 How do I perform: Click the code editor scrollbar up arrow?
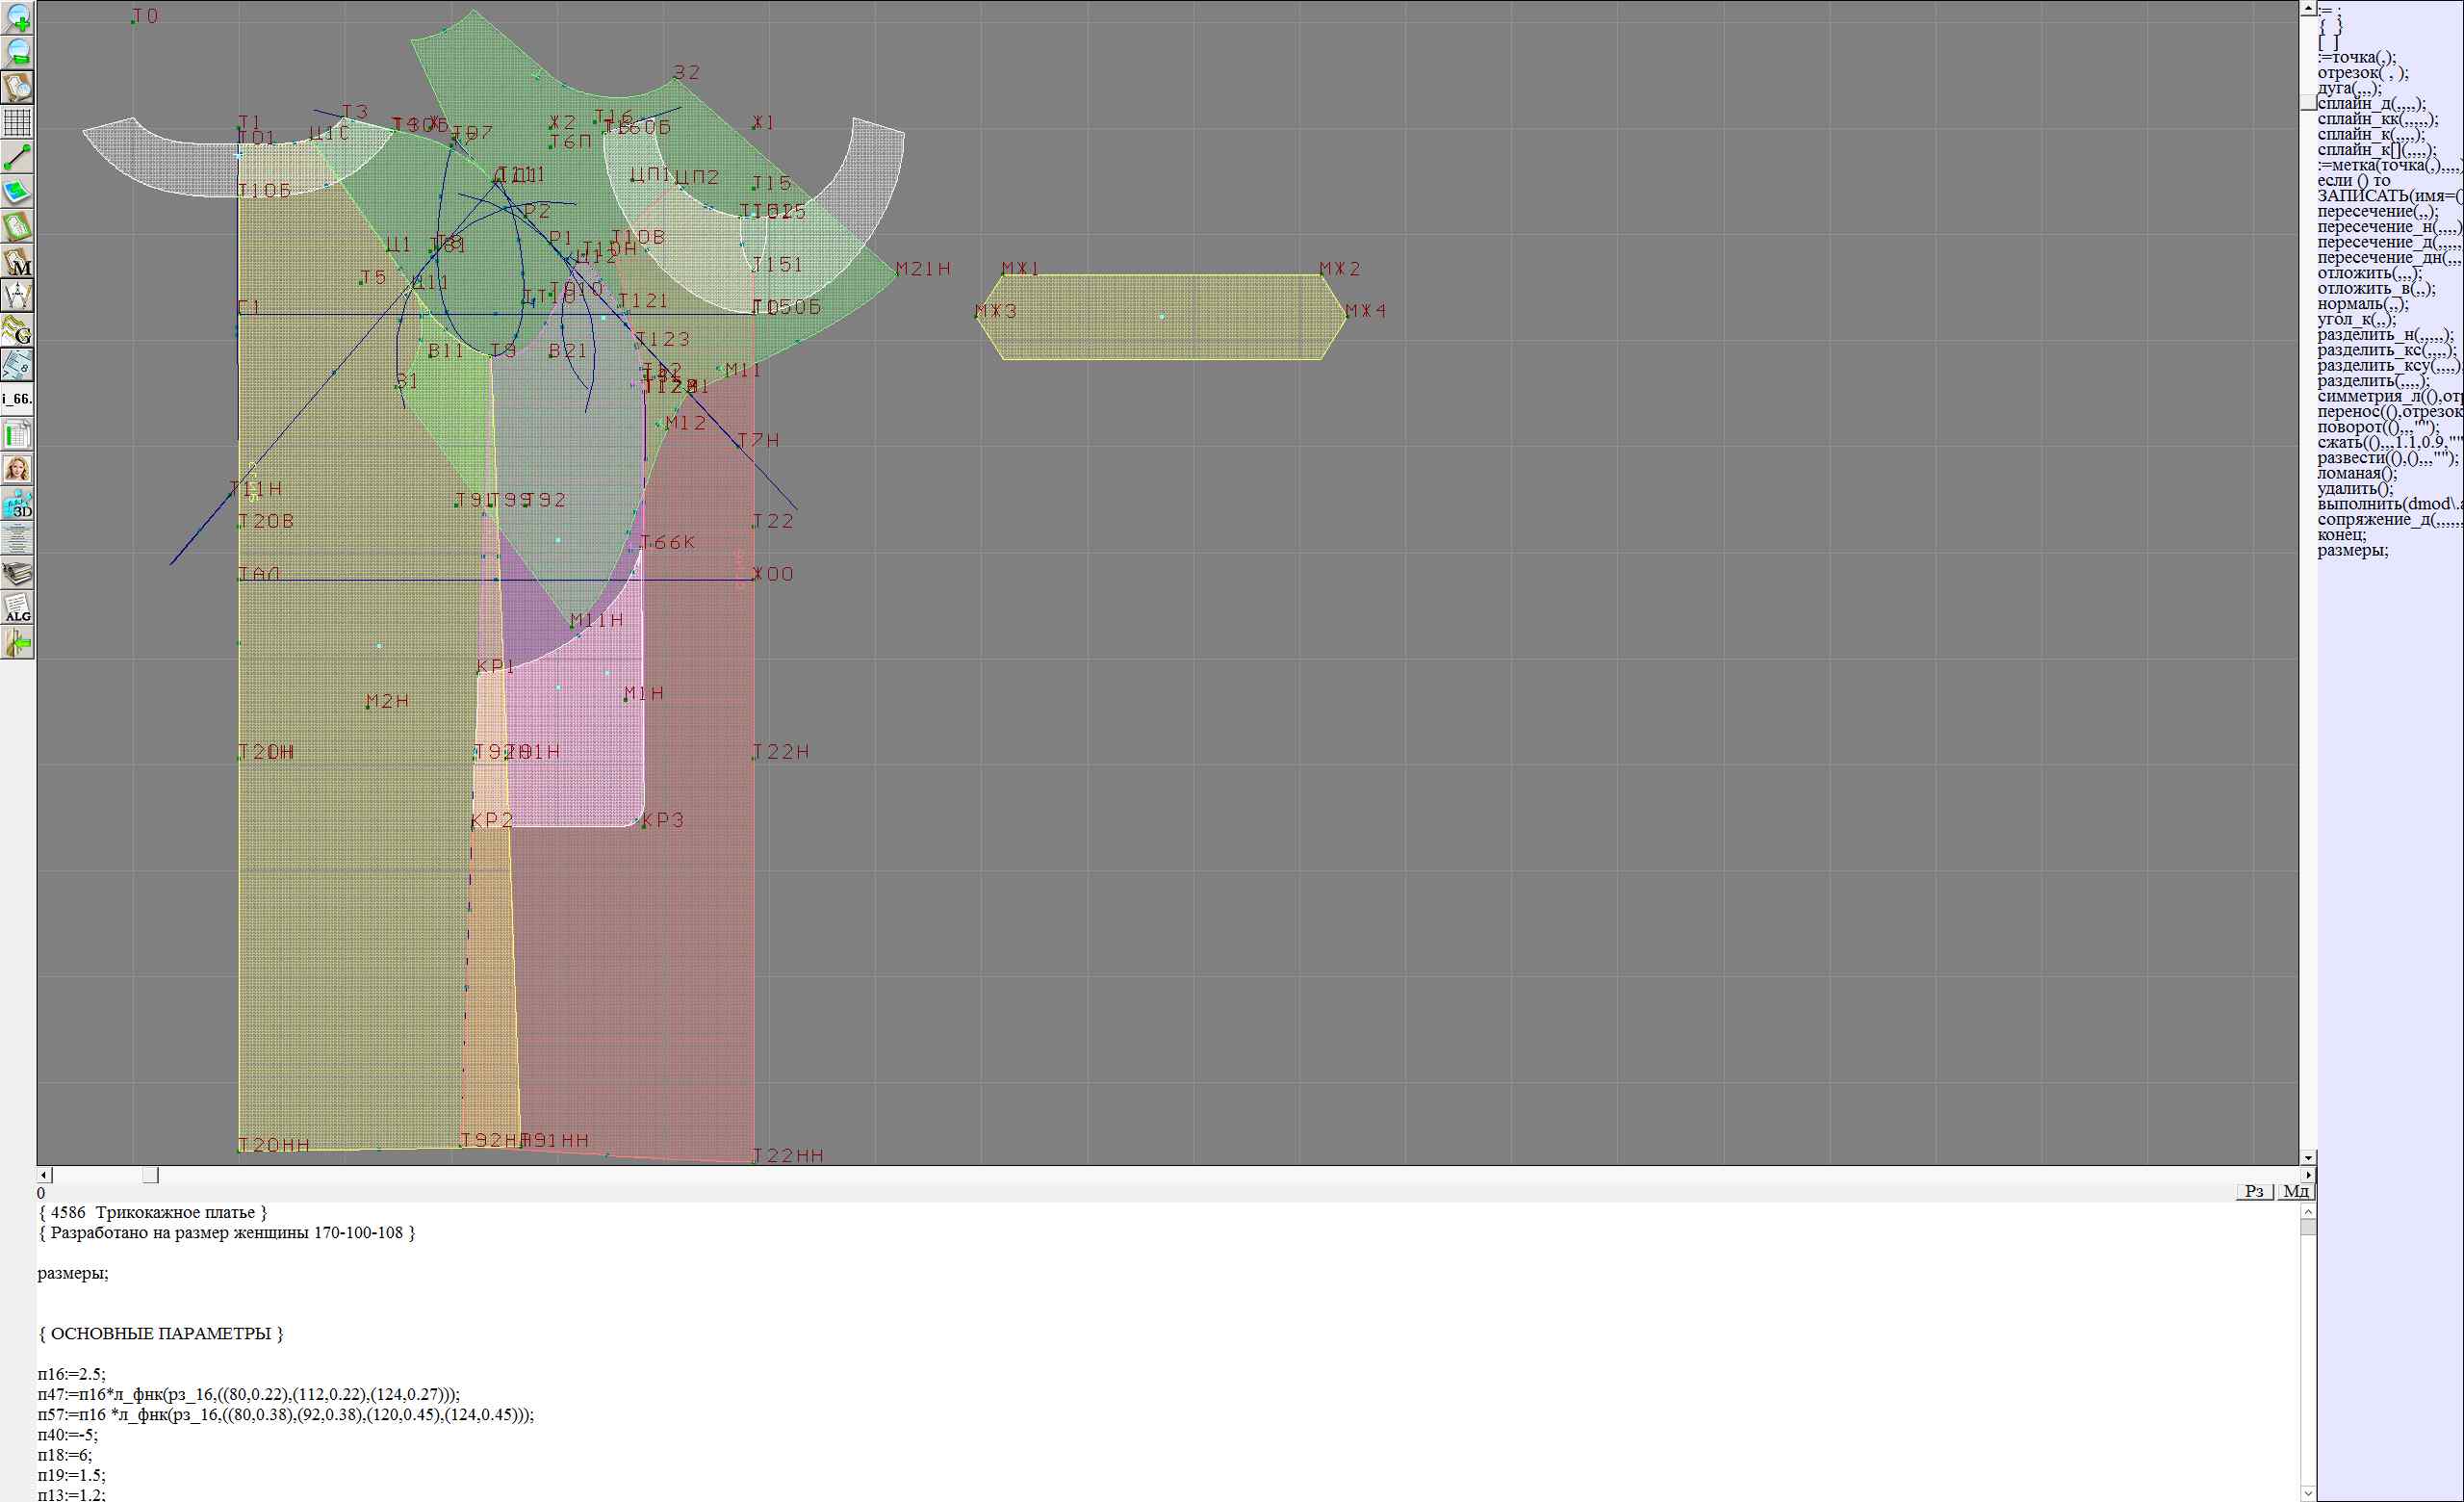(2308, 1212)
